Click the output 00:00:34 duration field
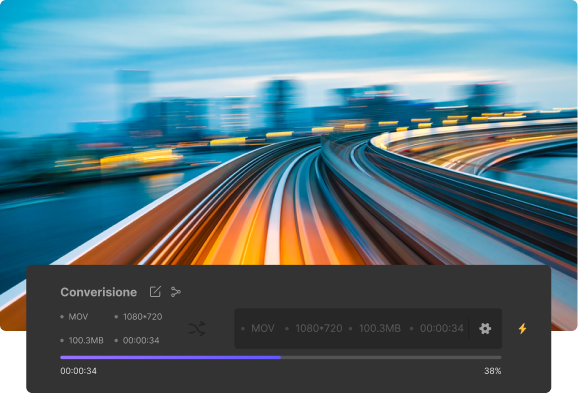The width and height of the screenshot is (578, 394). click(442, 328)
